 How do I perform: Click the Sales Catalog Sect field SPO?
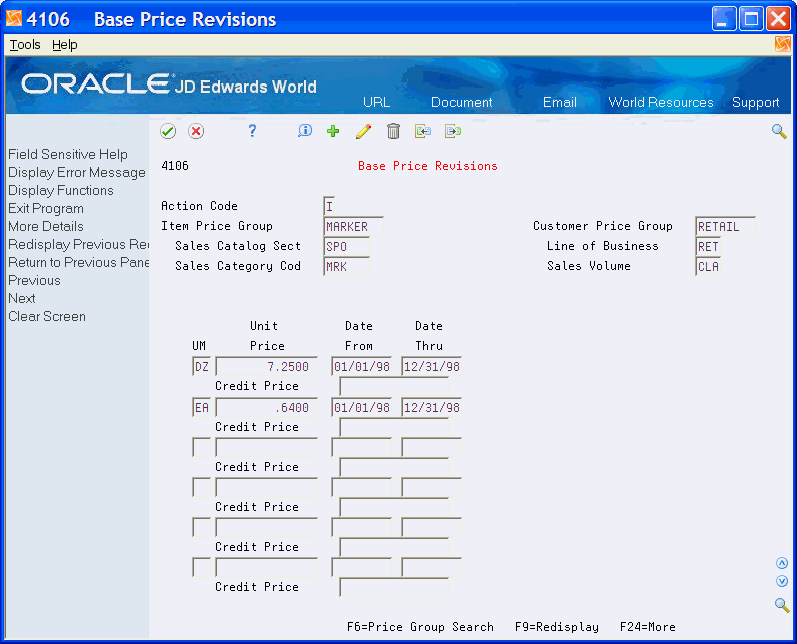347,247
